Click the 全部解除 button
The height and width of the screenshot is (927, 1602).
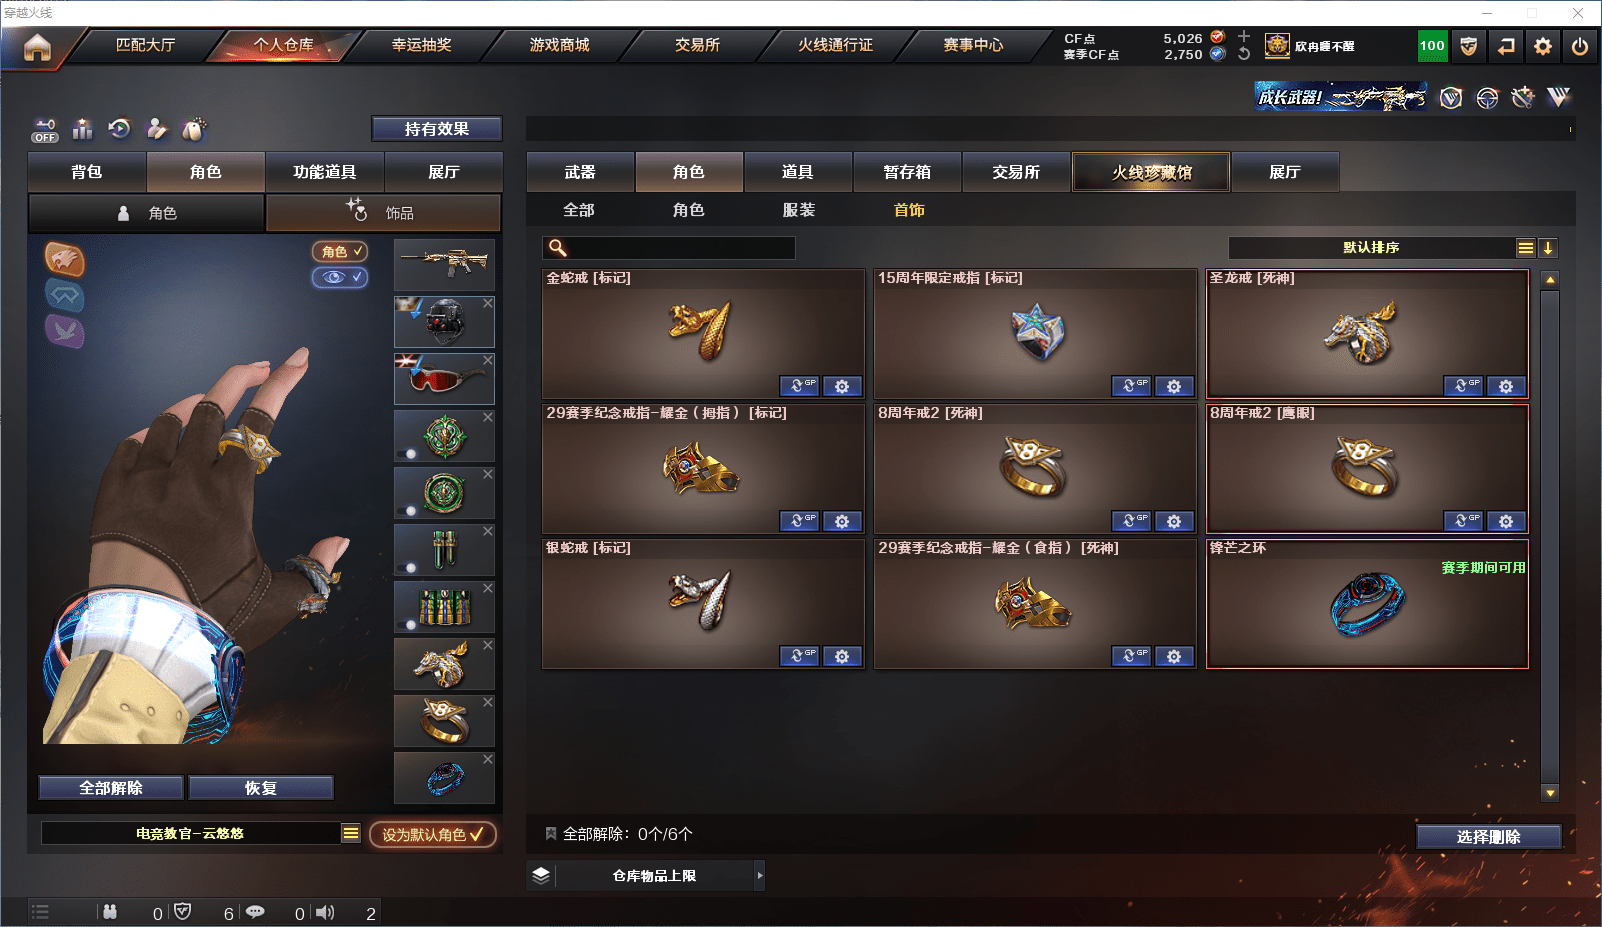(x=111, y=788)
